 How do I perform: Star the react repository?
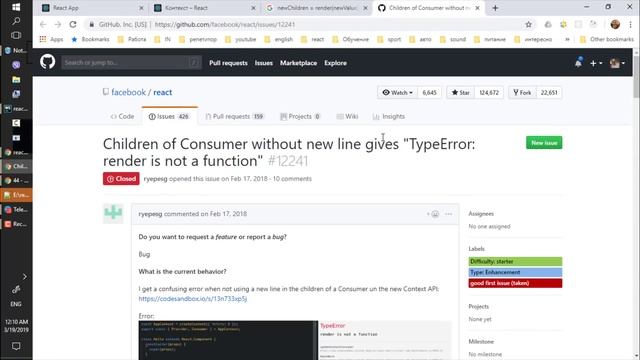460,93
